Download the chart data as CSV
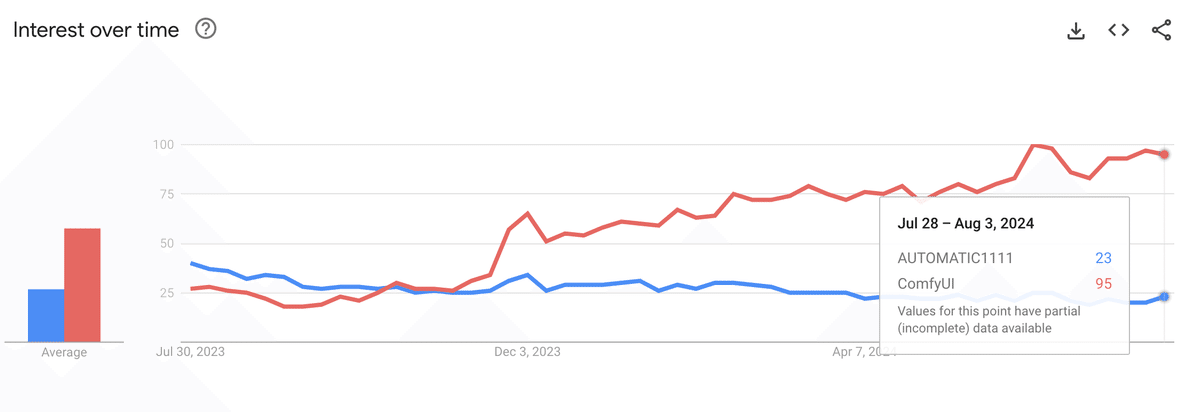The height and width of the screenshot is (412, 1200). pos(1076,30)
